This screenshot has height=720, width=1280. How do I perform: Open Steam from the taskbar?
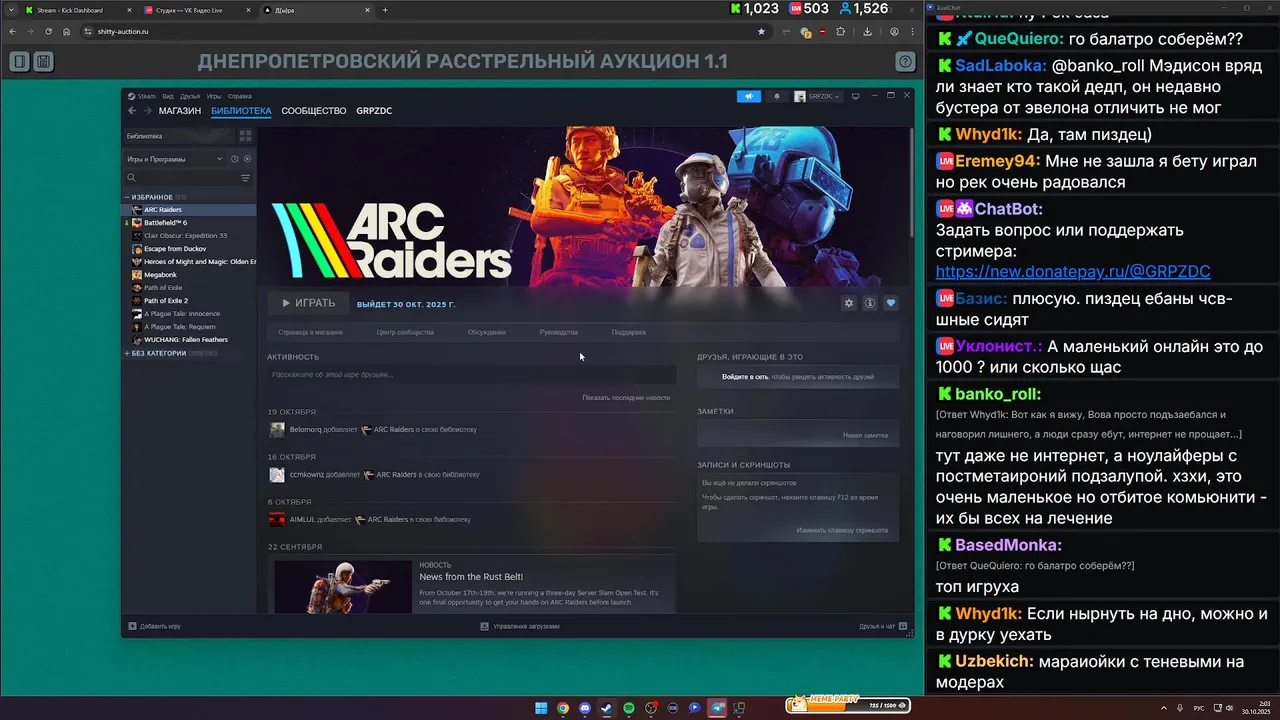pos(607,708)
